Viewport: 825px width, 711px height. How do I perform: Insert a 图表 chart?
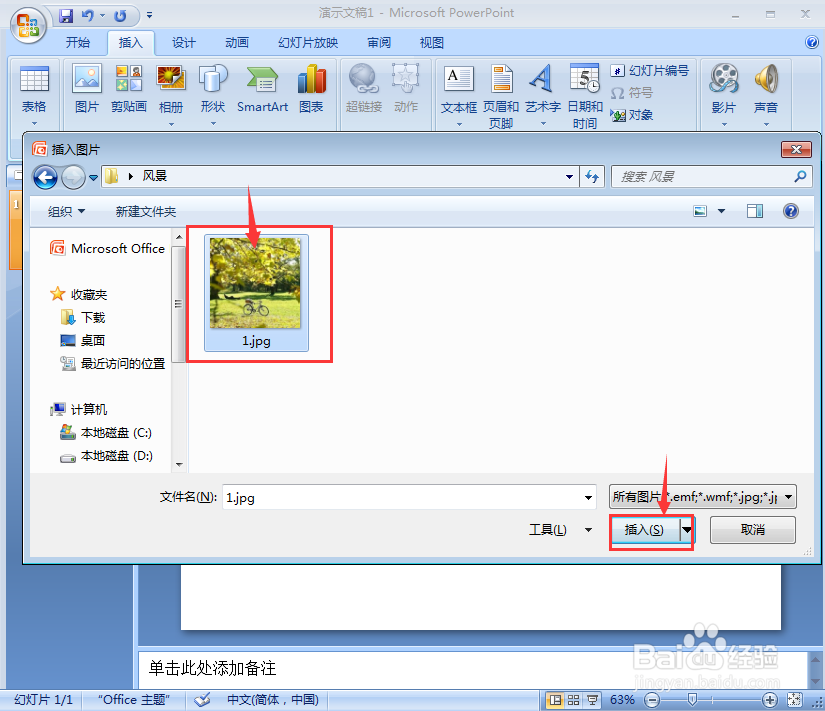pos(311,89)
